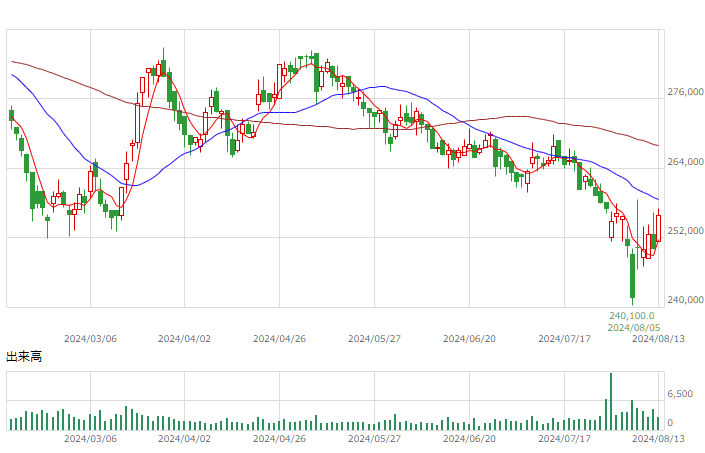Click the tallest volume bar spike

point(611,401)
